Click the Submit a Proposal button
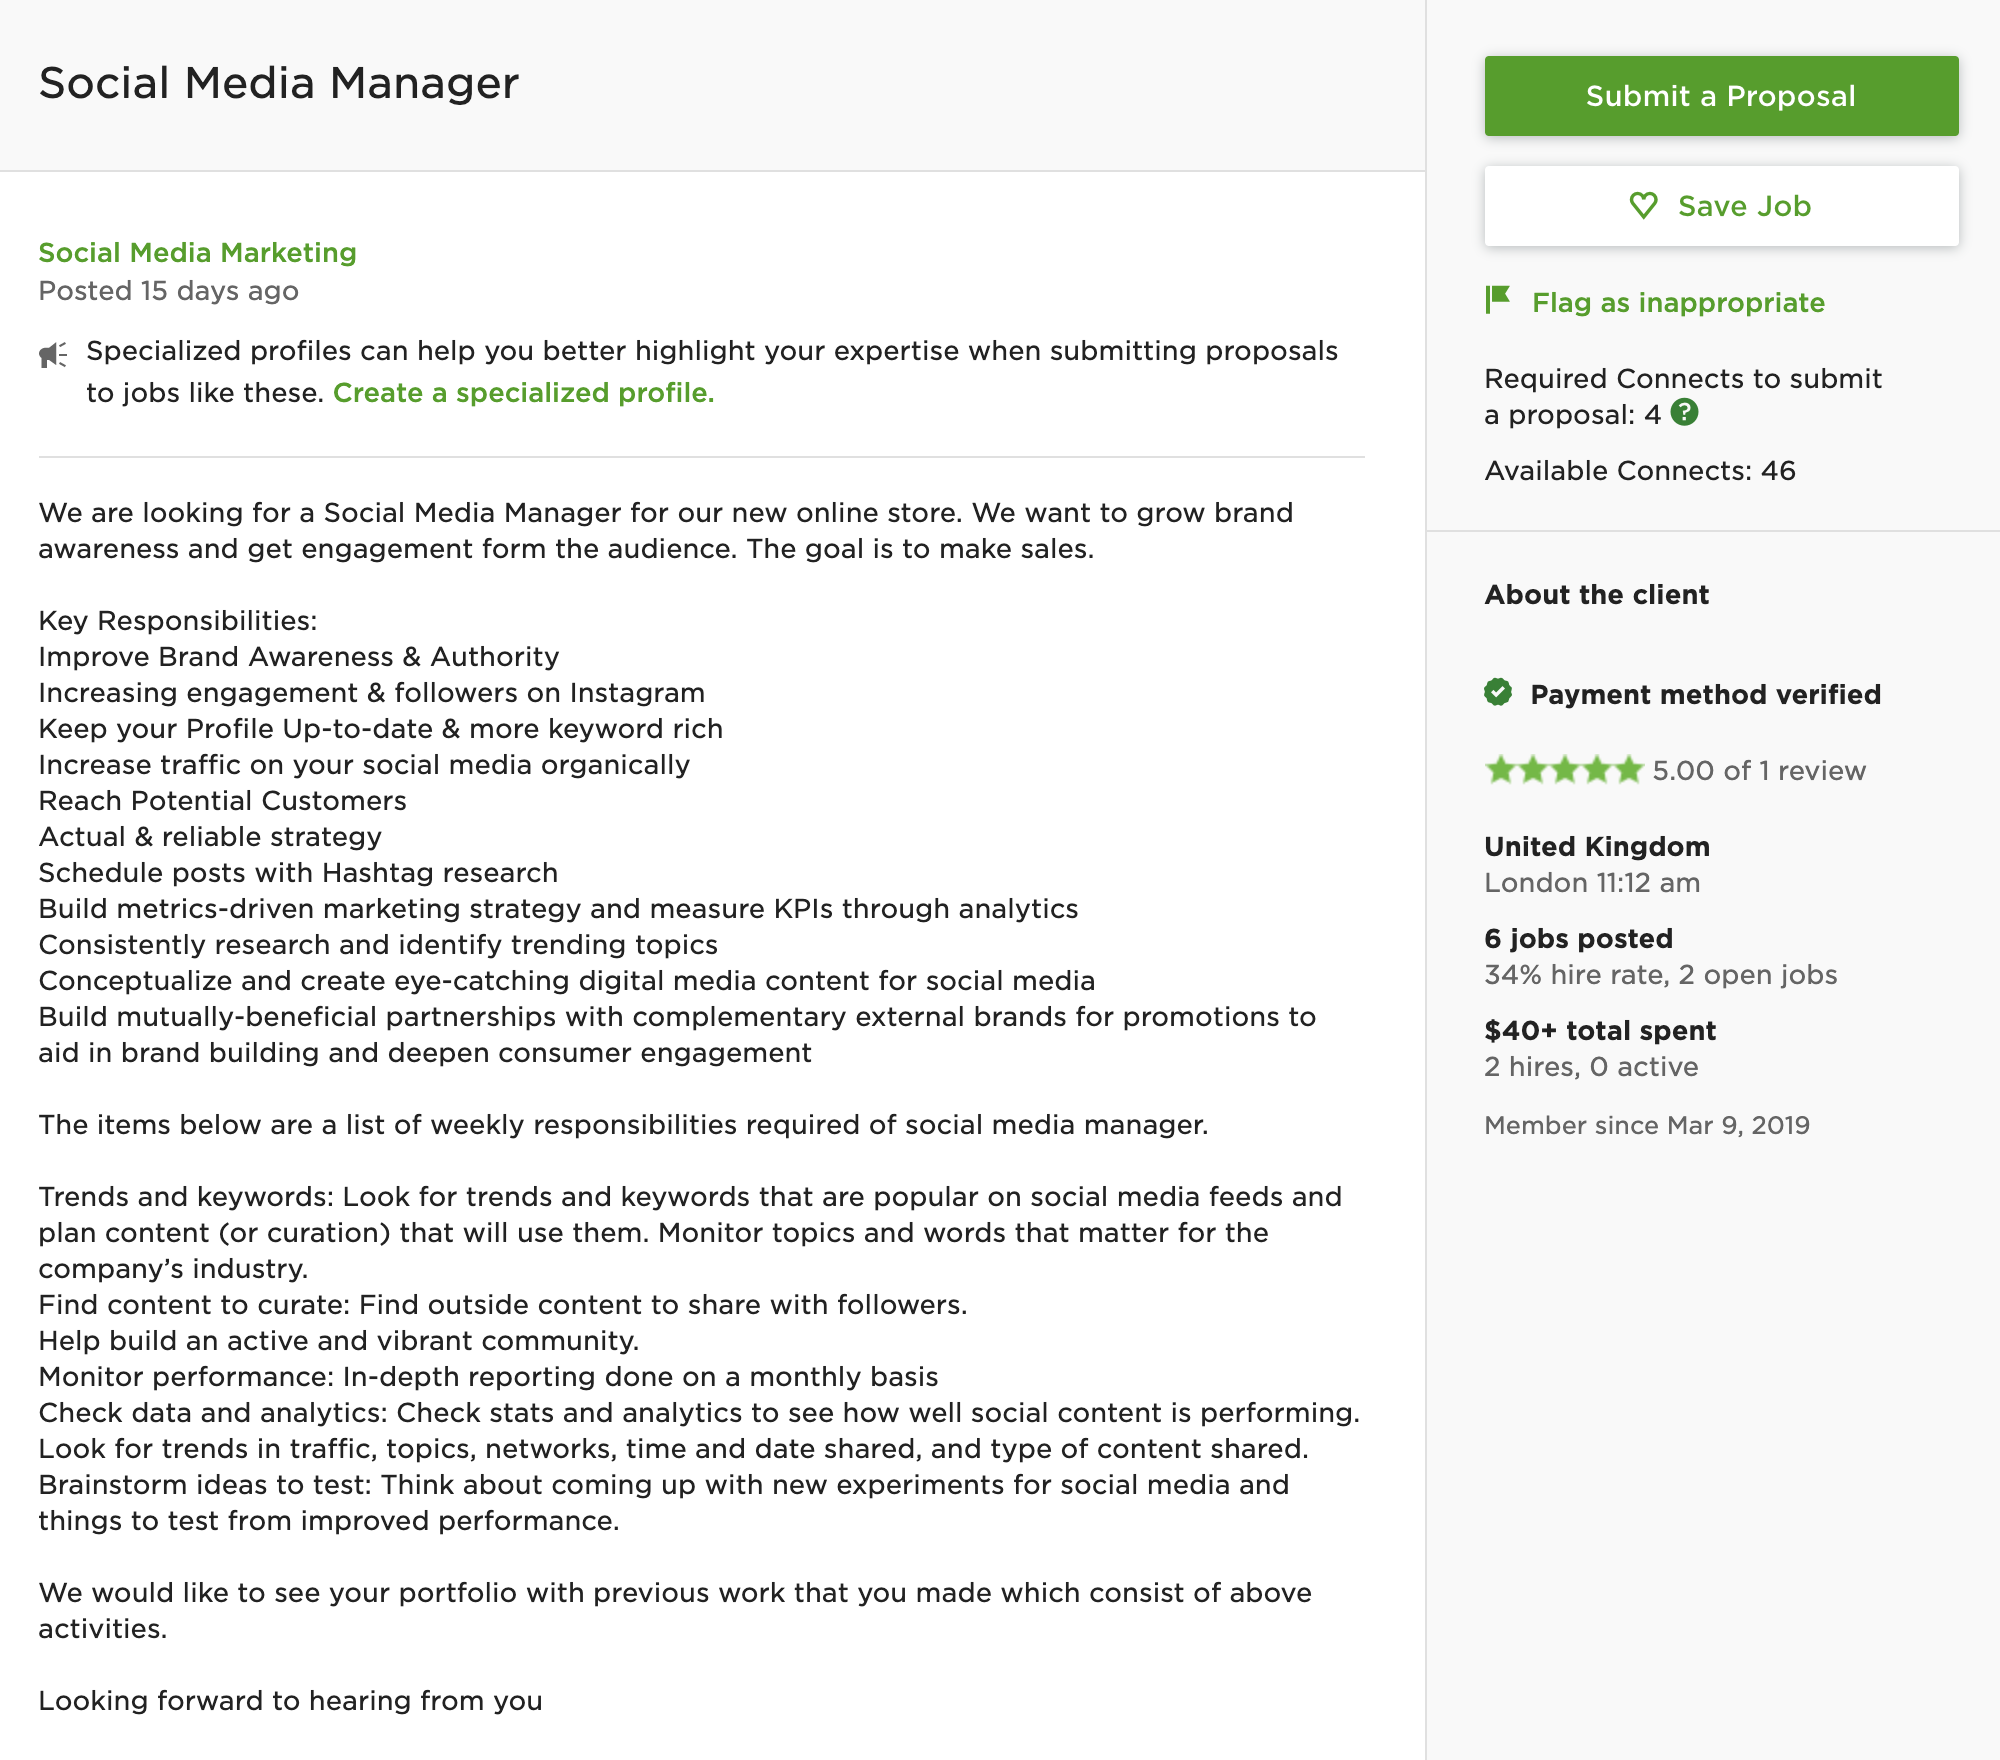2000x1760 pixels. coord(1721,96)
